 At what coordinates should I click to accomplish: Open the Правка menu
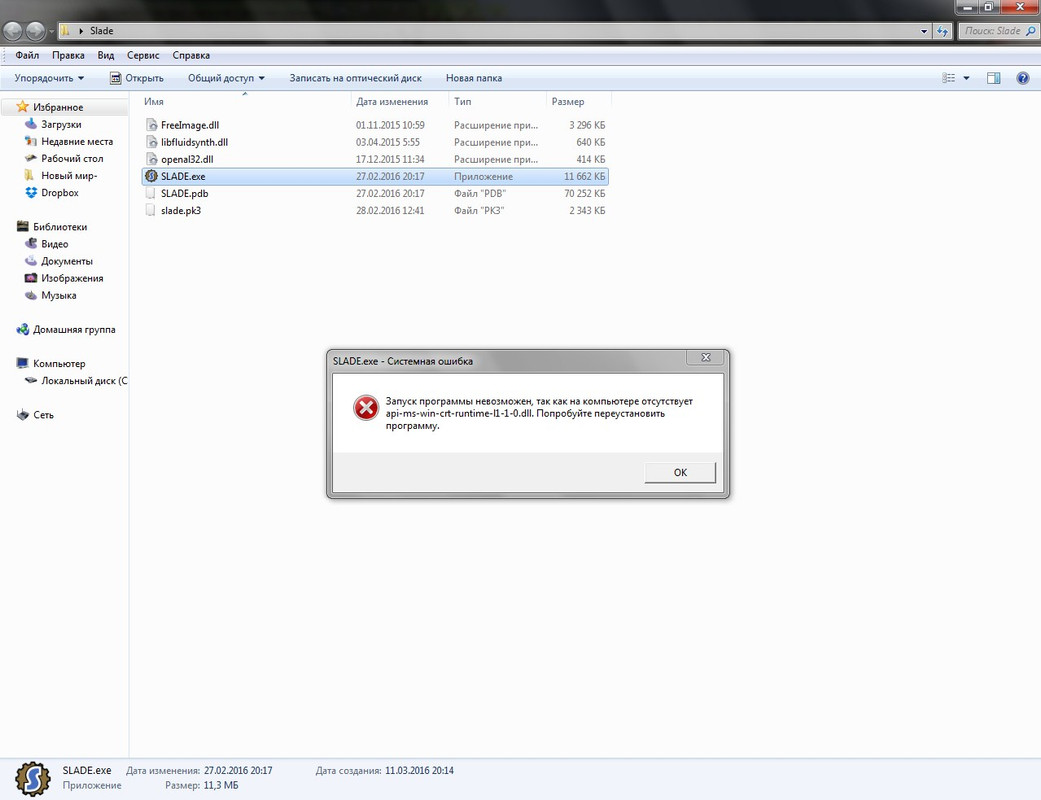click(68, 55)
